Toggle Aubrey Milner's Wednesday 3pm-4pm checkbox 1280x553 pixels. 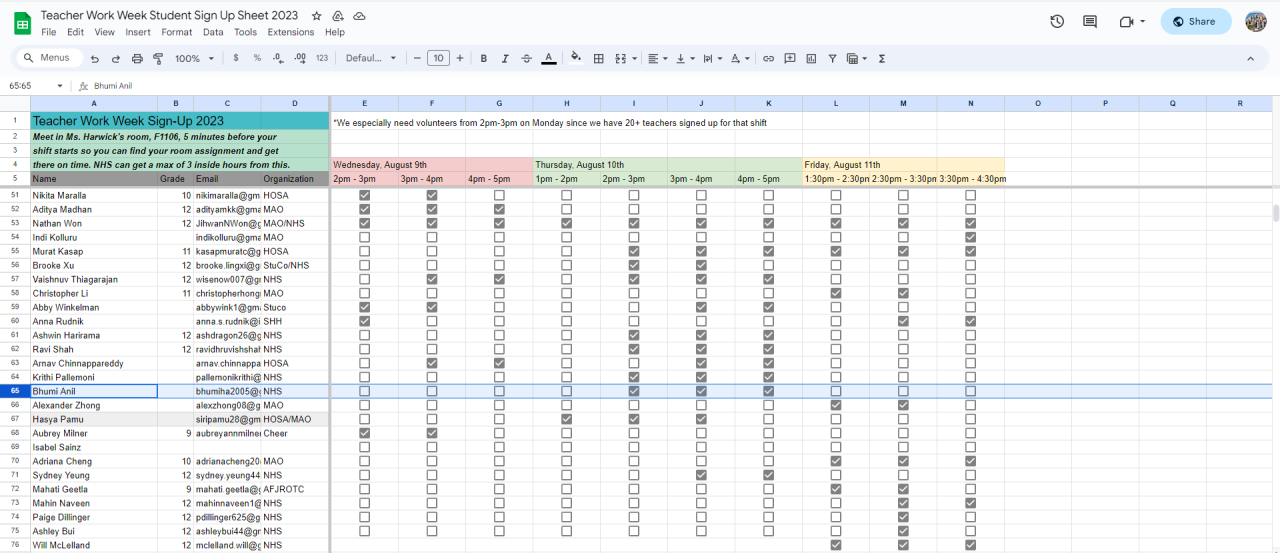pos(432,434)
